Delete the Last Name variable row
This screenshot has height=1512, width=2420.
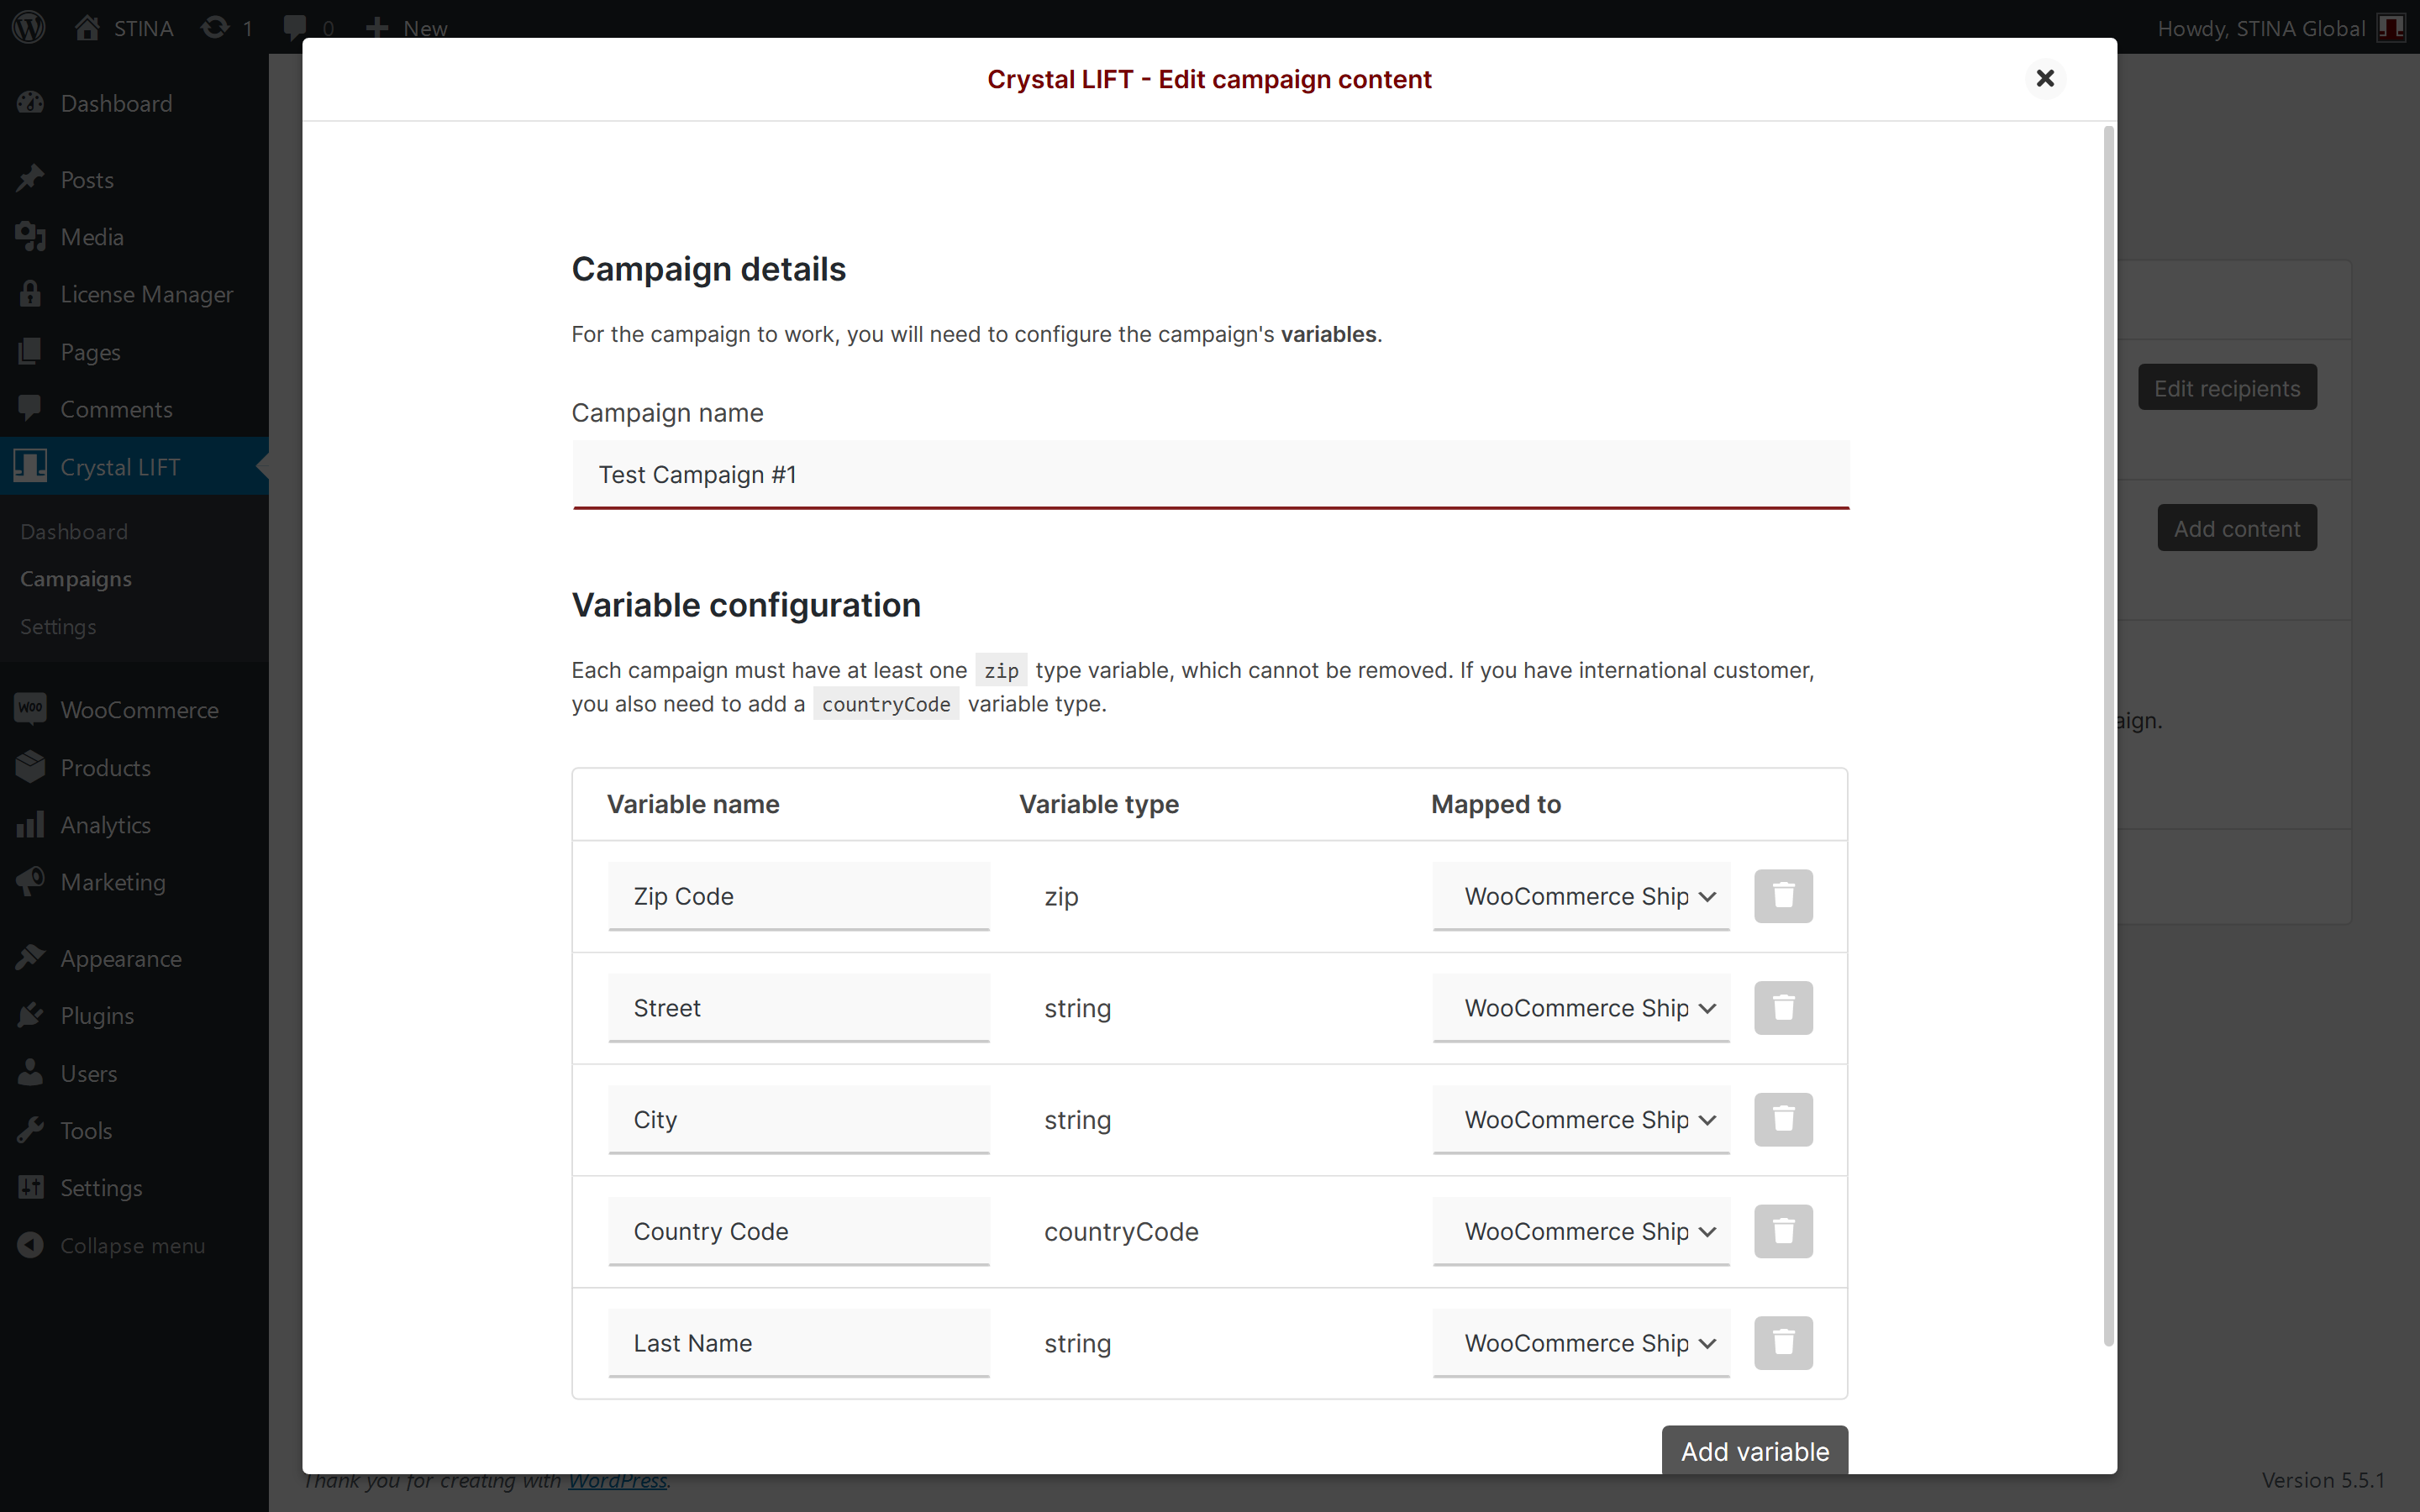pos(1783,1343)
